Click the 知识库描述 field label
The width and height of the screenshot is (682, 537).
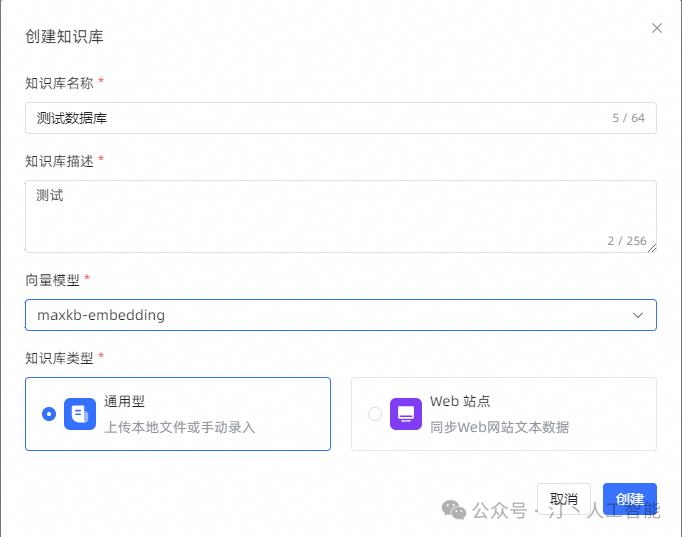(59, 160)
